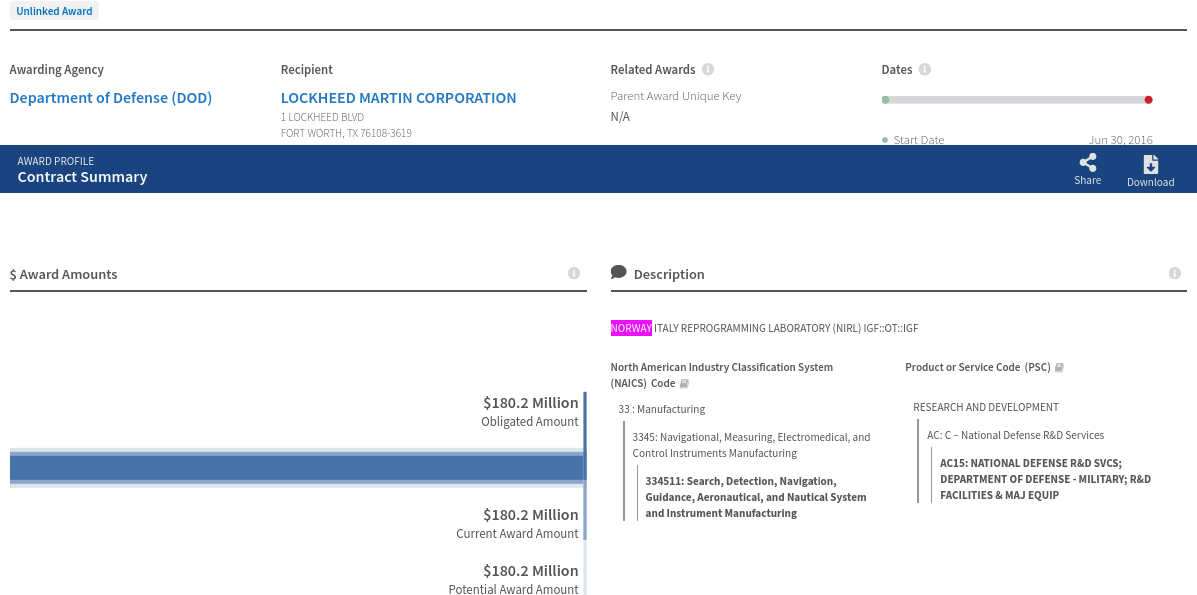Open the Department of Defense (DOD) agency link
This screenshot has width=1197, height=595.
(111, 98)
